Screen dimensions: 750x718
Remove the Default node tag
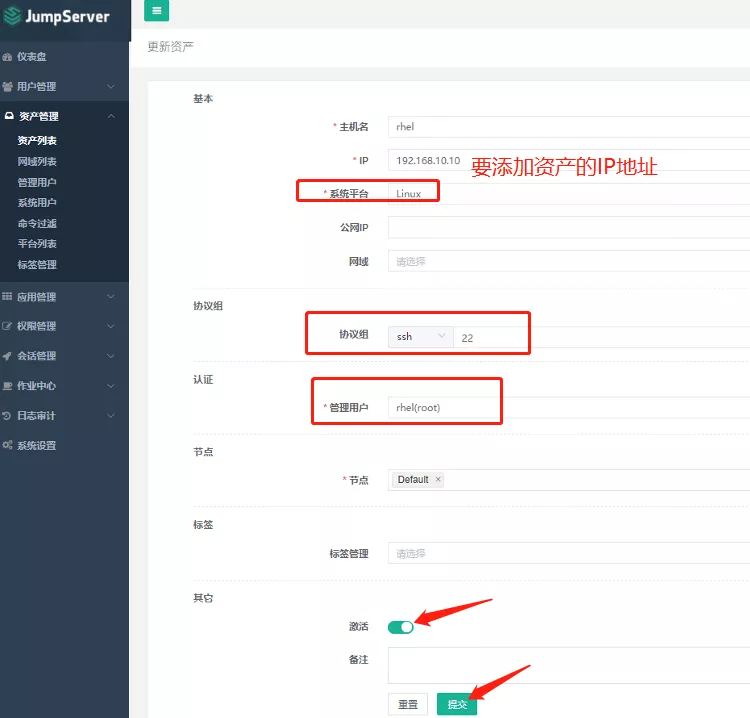point(438,480)
